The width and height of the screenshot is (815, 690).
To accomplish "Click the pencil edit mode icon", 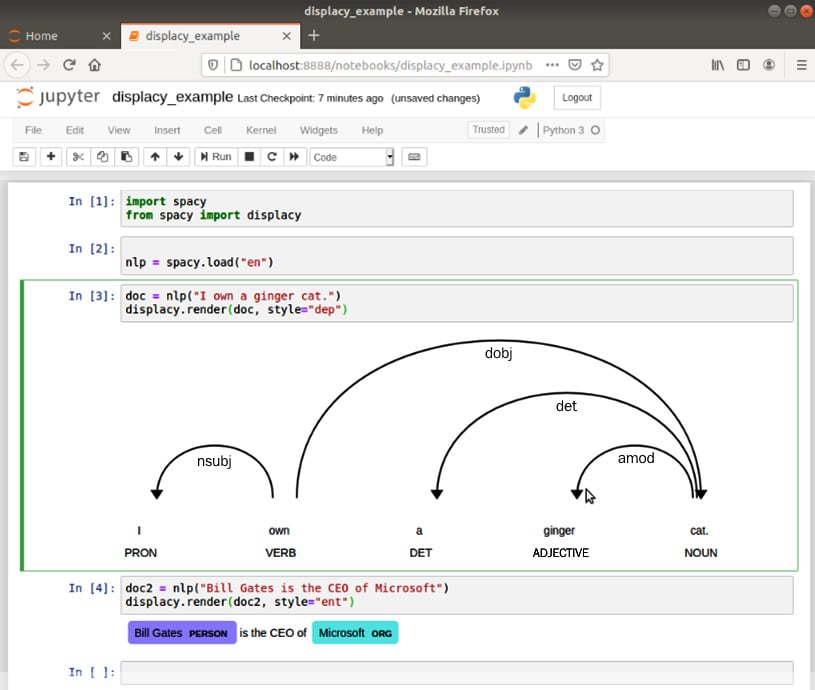I will tap(523, 130).
